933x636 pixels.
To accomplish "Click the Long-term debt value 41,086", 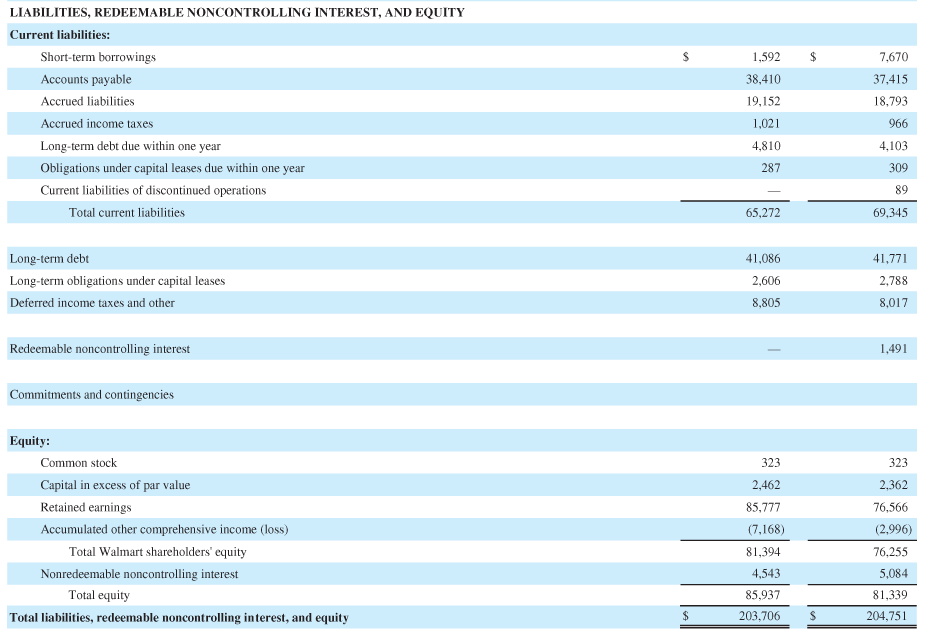I will tap(765, 258).
